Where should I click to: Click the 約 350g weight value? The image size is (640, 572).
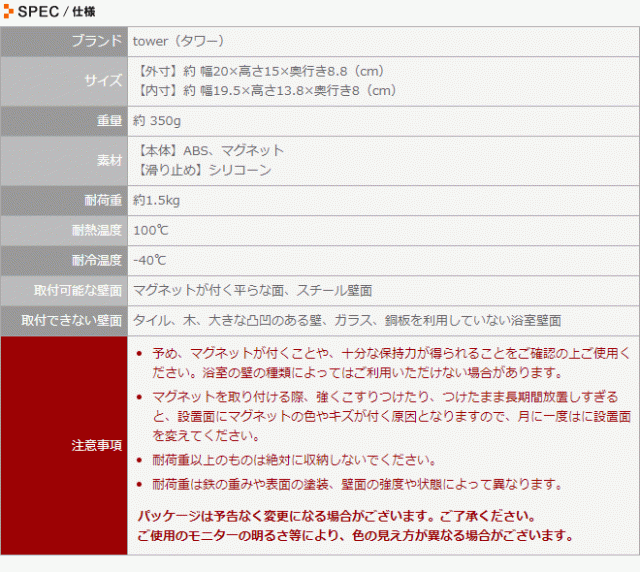tap(160, 120)
